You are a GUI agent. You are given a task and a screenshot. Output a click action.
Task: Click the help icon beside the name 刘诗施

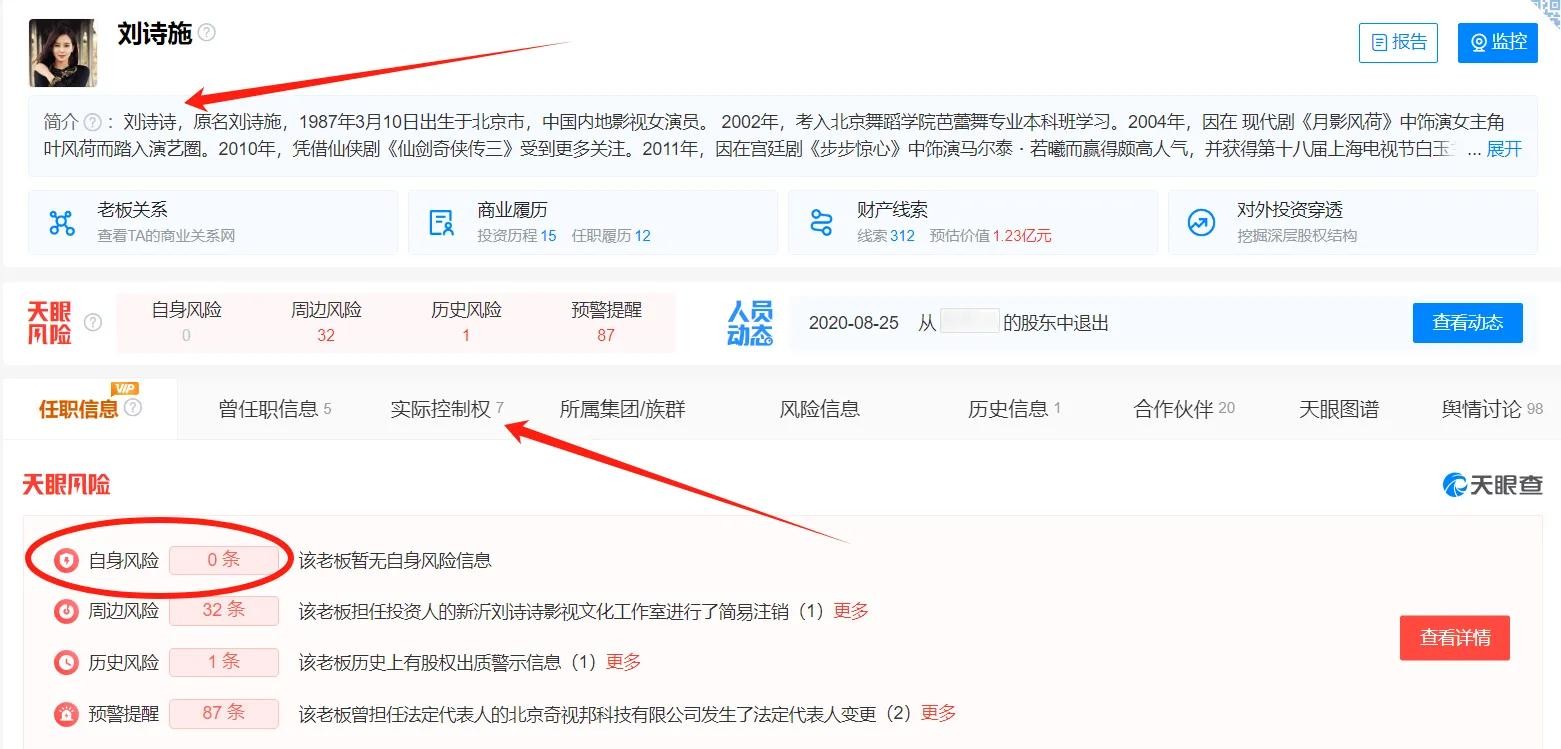(207, 33)
